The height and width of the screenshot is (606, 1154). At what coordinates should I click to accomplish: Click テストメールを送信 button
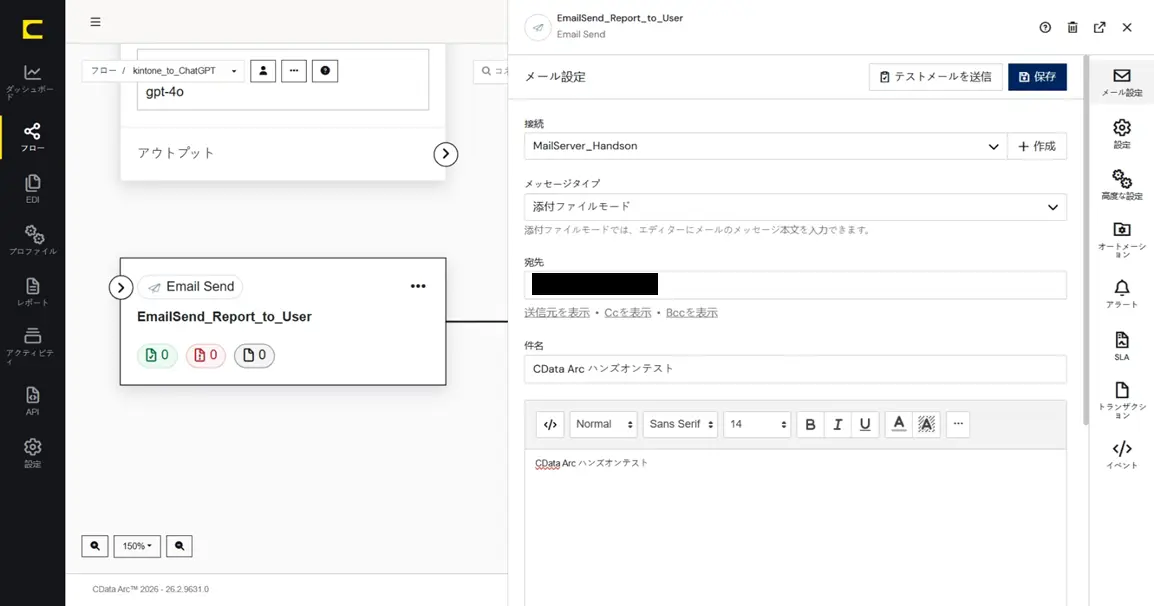(935, 77)
